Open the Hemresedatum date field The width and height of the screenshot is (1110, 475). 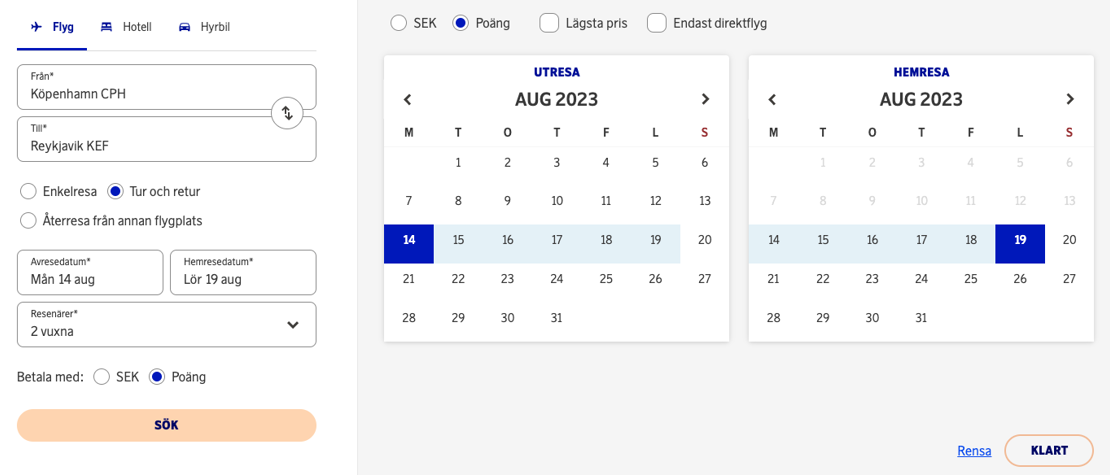[243, 272]
